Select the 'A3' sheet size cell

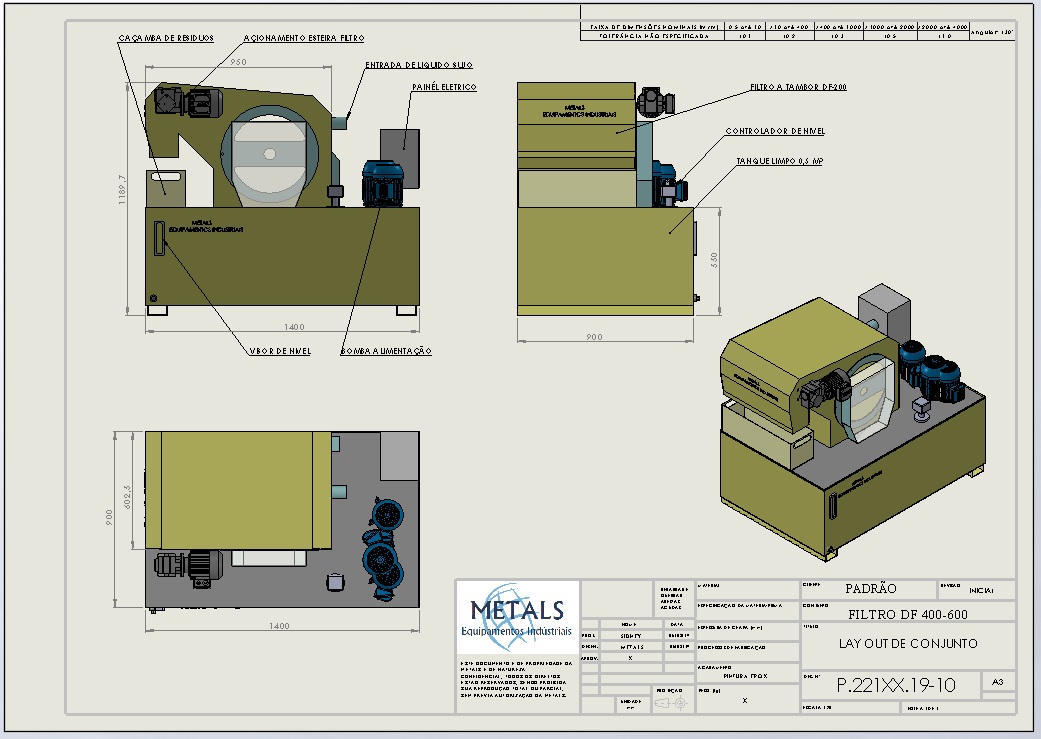pos(997,682)
